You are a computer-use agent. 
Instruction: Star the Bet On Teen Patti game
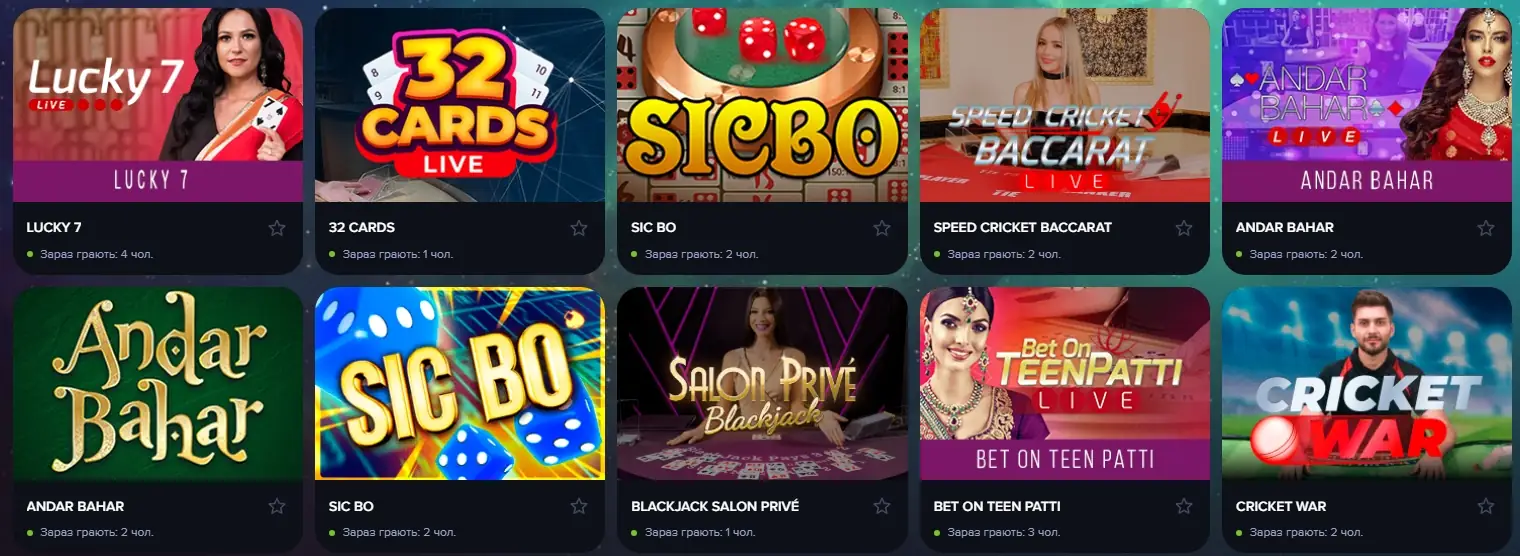tap(1184, 507)
